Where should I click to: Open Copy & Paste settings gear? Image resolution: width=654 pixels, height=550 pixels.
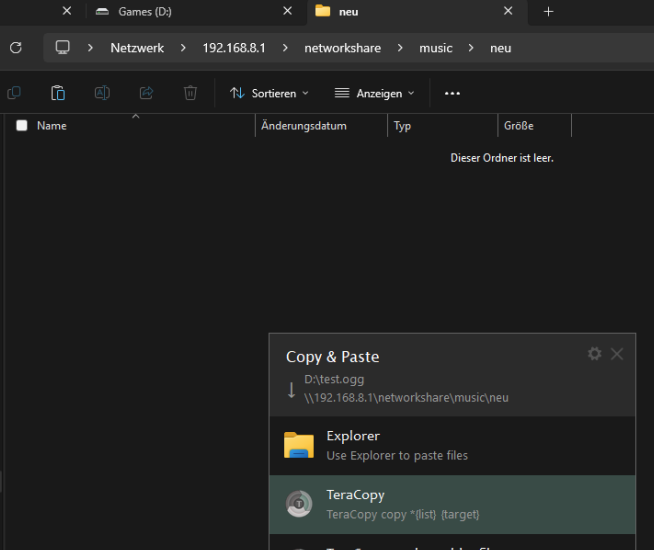(x=594, y=354)
